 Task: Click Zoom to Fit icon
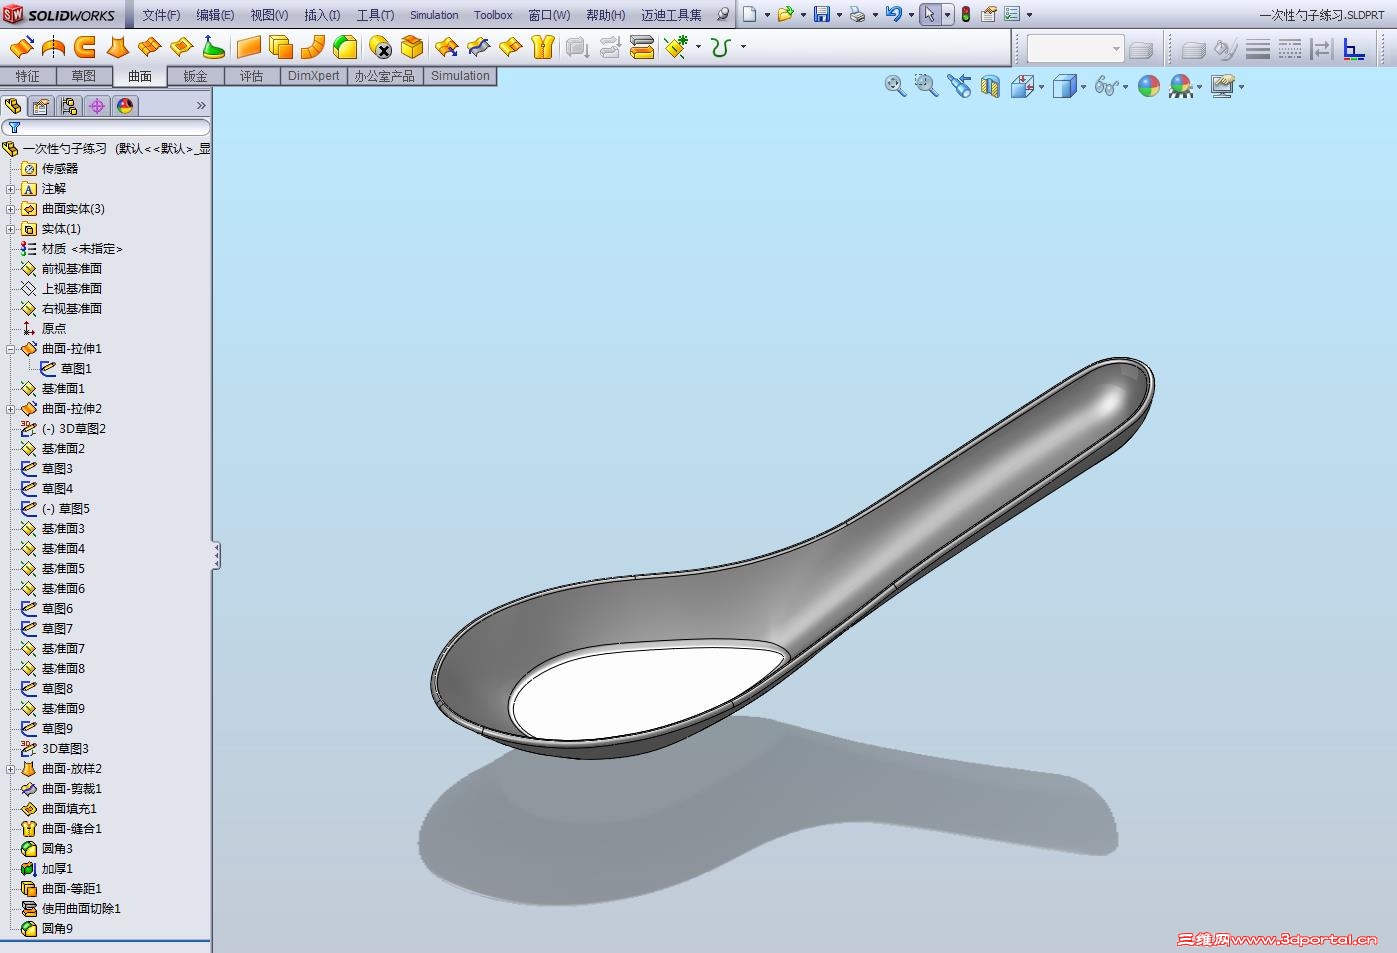coord(895,87)
